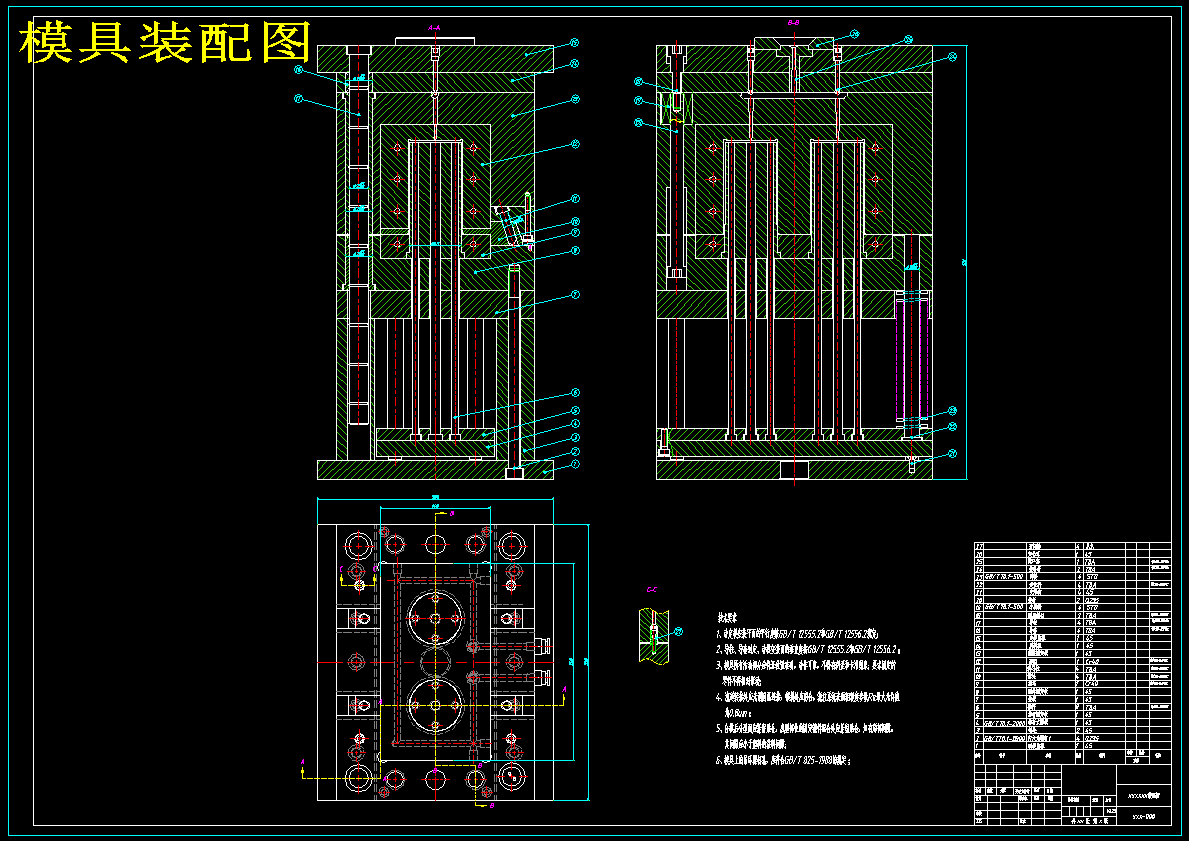Click technical note 6 citing GB/T 825
1189x841 pixels.
pos(783,760)
